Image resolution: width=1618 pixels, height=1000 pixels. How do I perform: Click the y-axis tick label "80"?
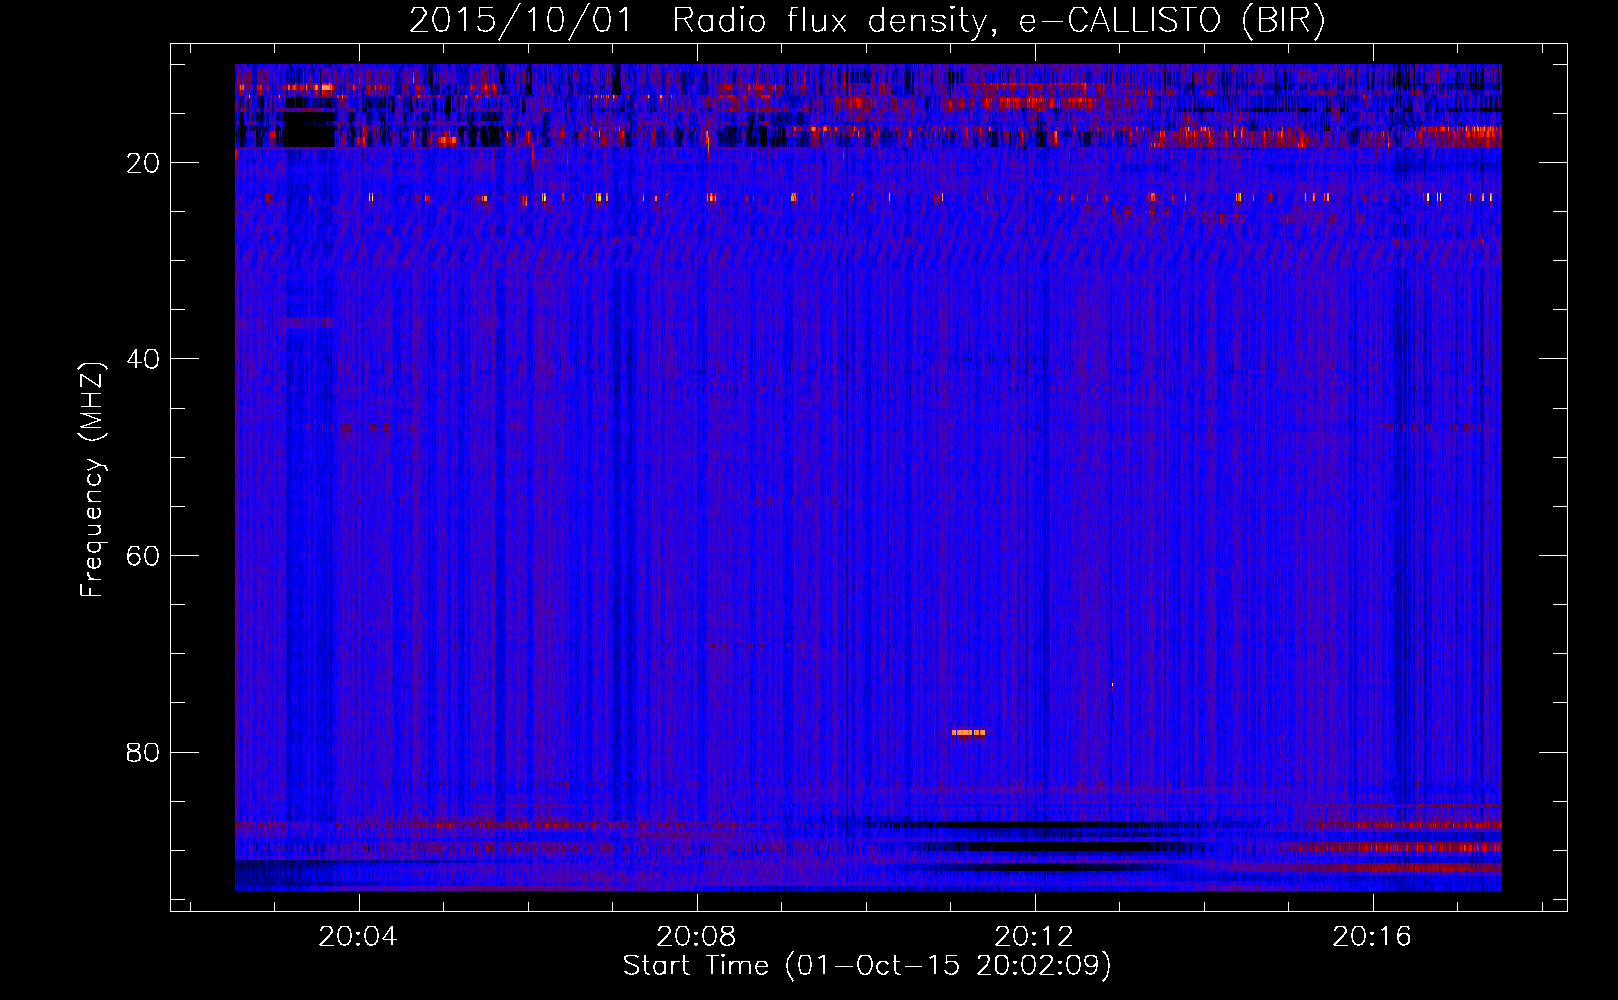144,752
